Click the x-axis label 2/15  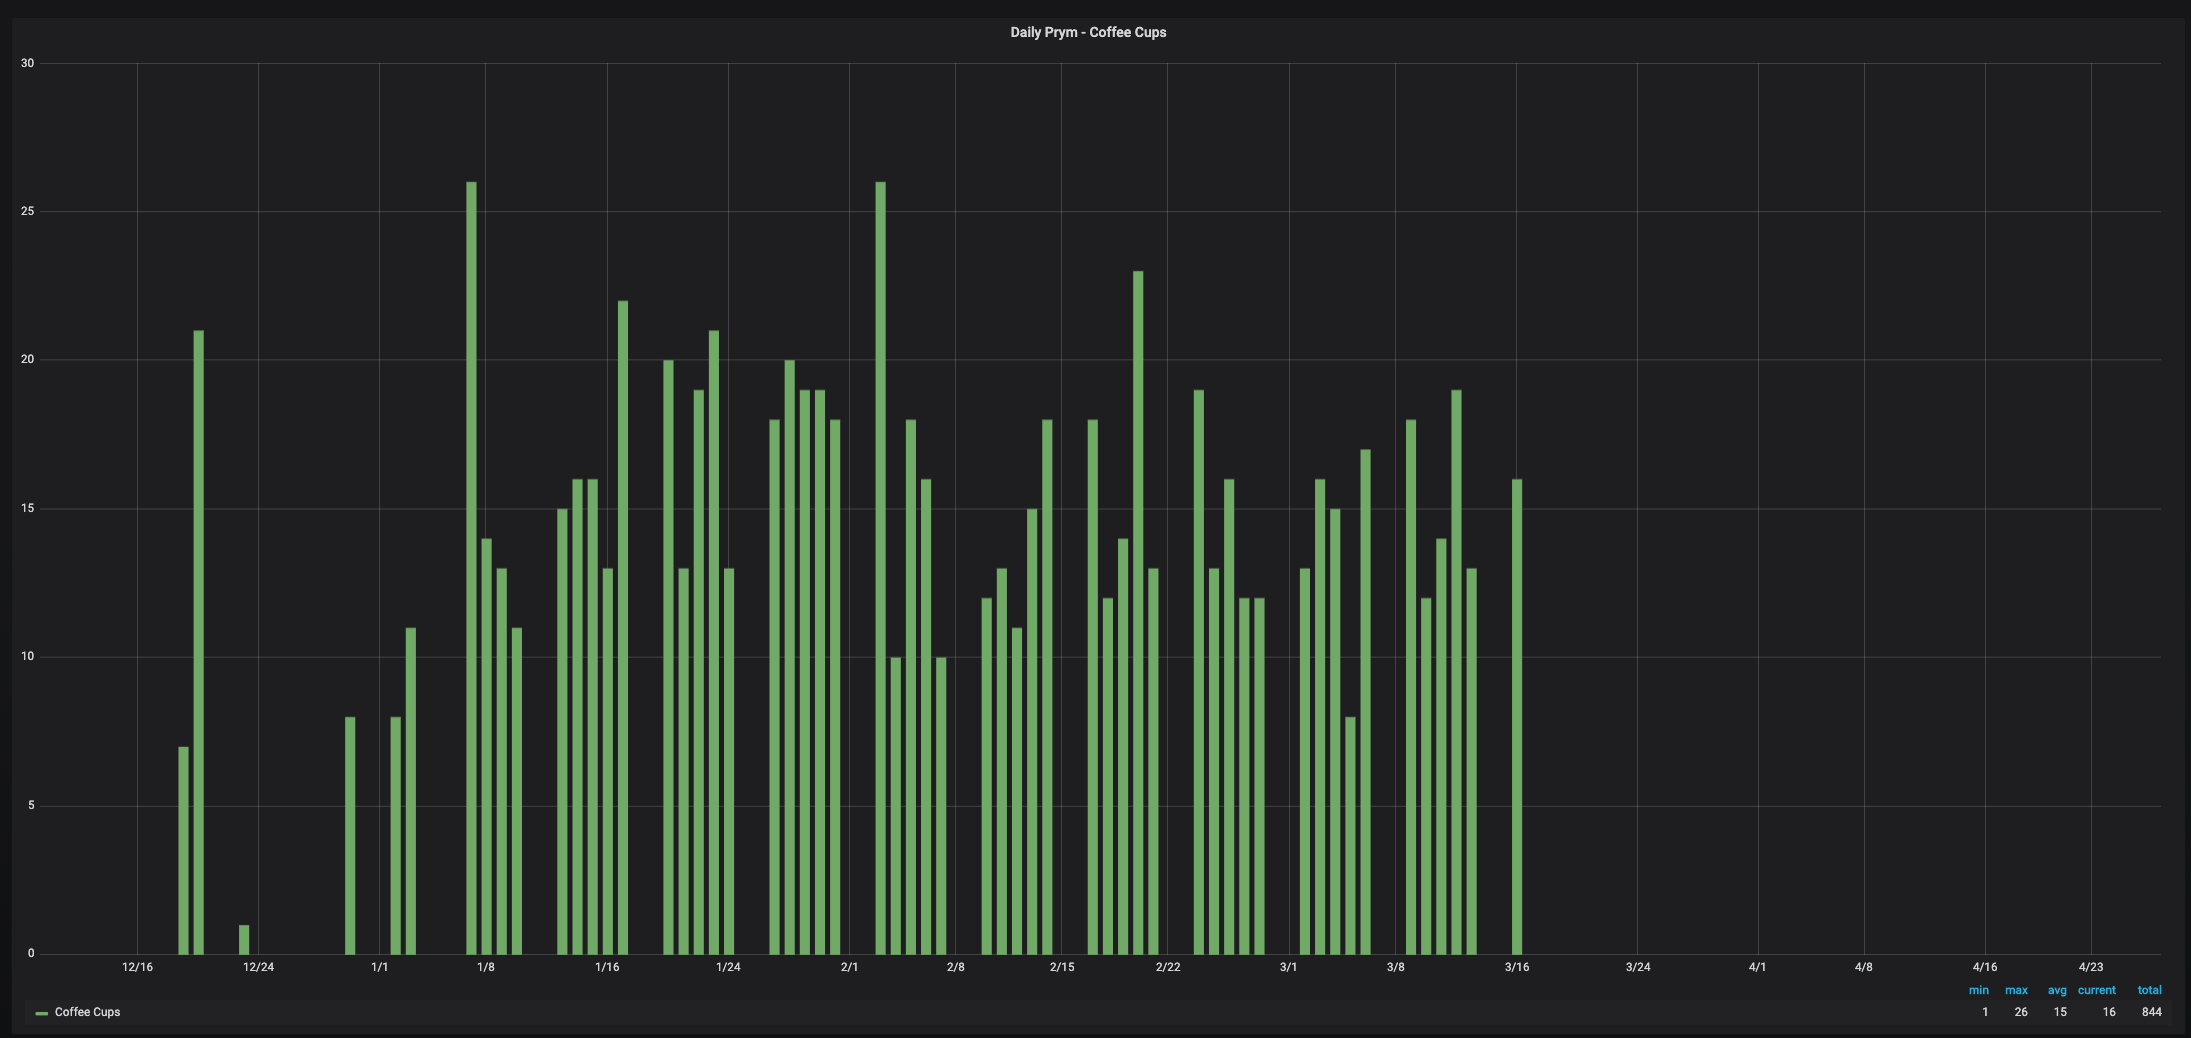(x=1062, y=967)
